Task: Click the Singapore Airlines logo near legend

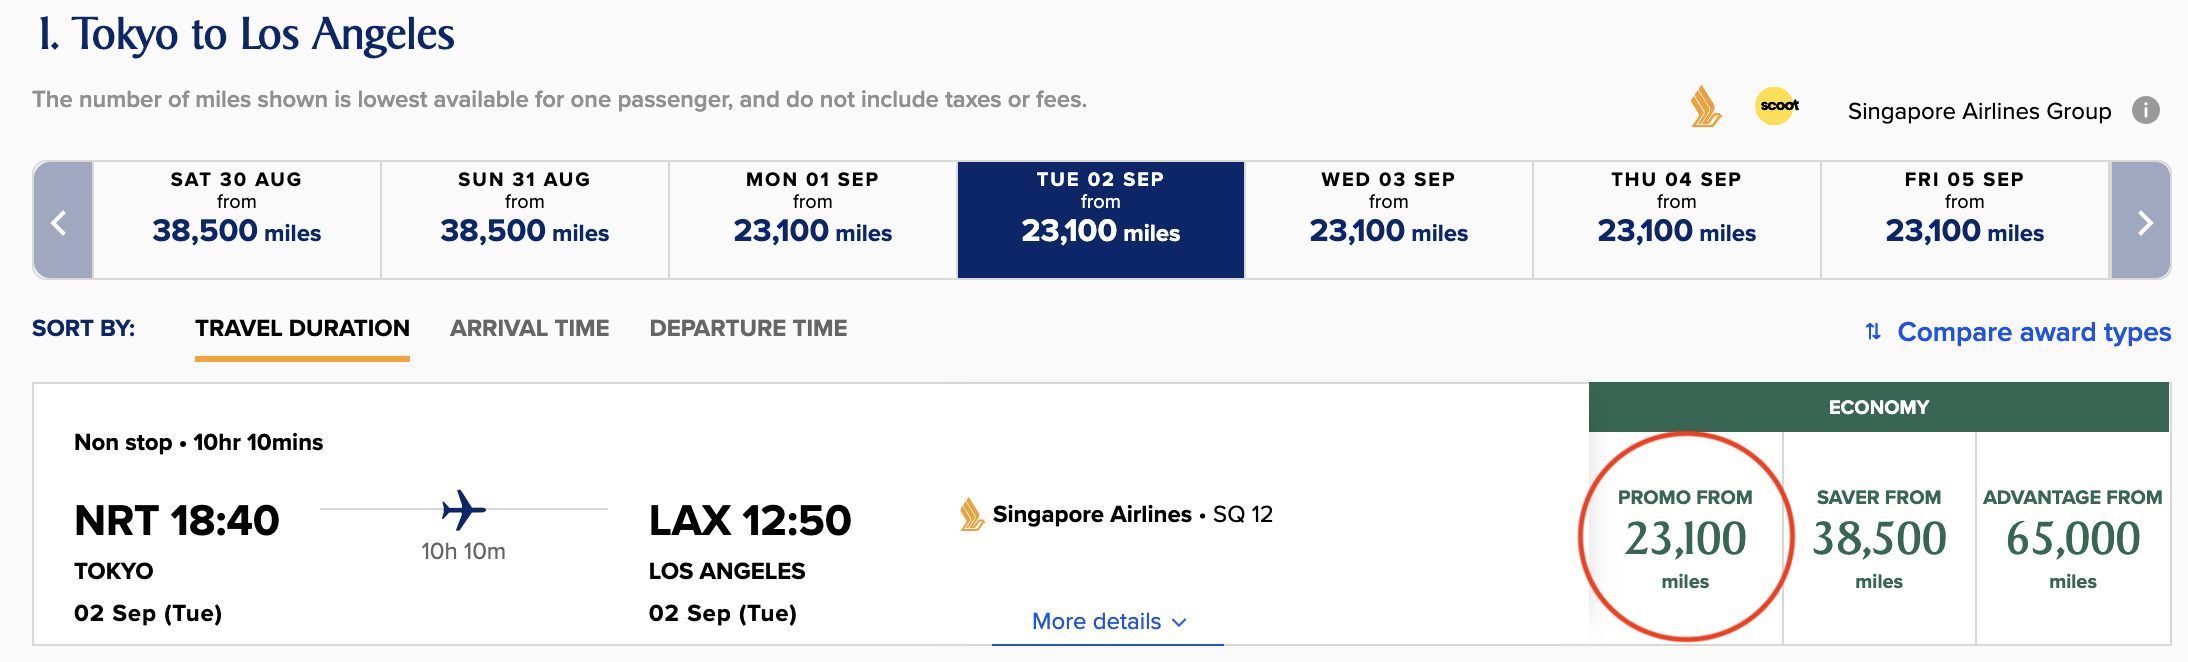Action: coord(1705,107)
